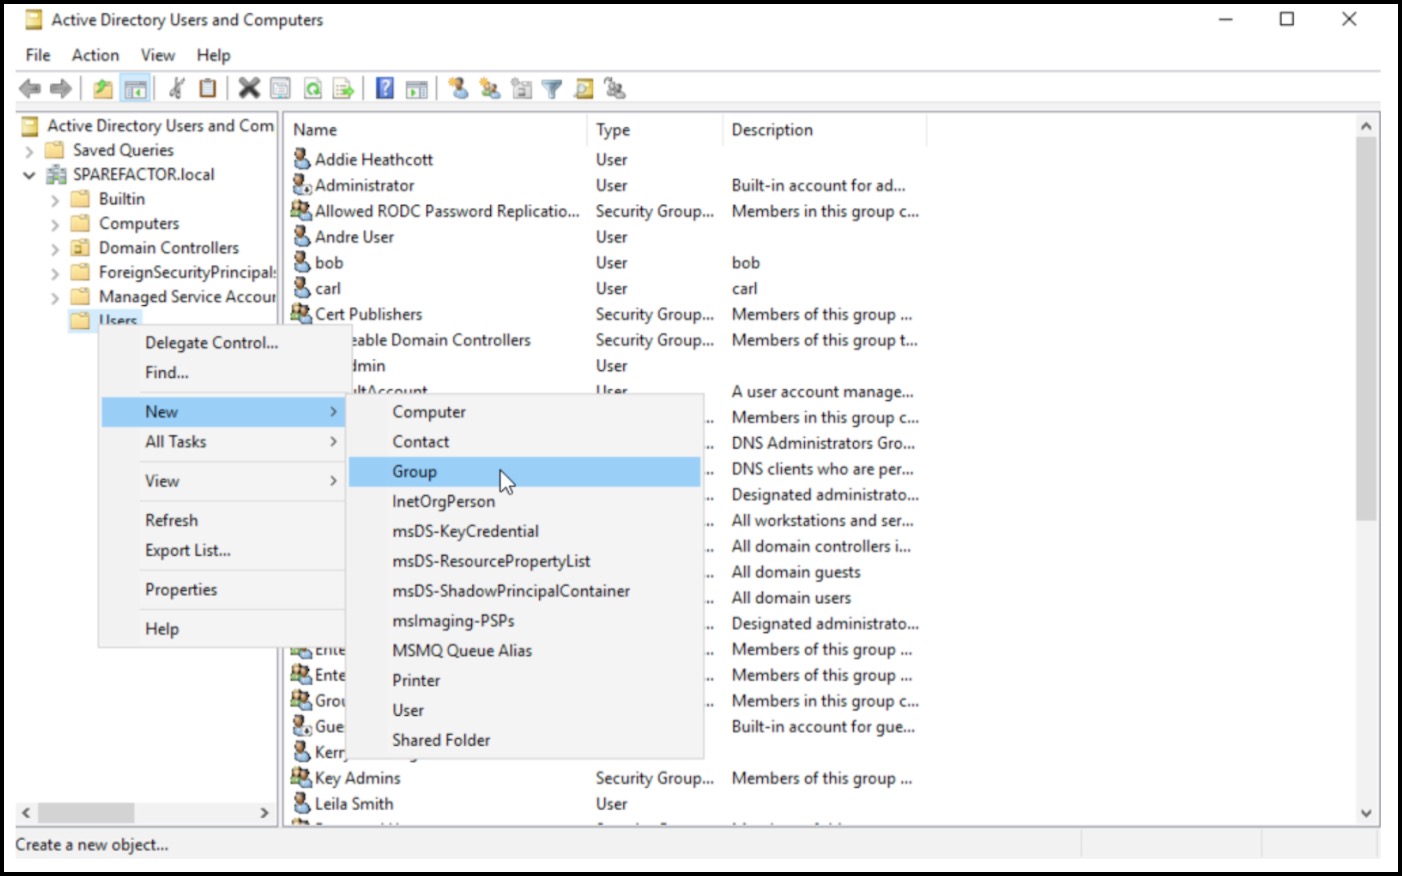Open the All Tasks submenu
The width and height of the screenshot is (1402, 876).
pos(223,441)
